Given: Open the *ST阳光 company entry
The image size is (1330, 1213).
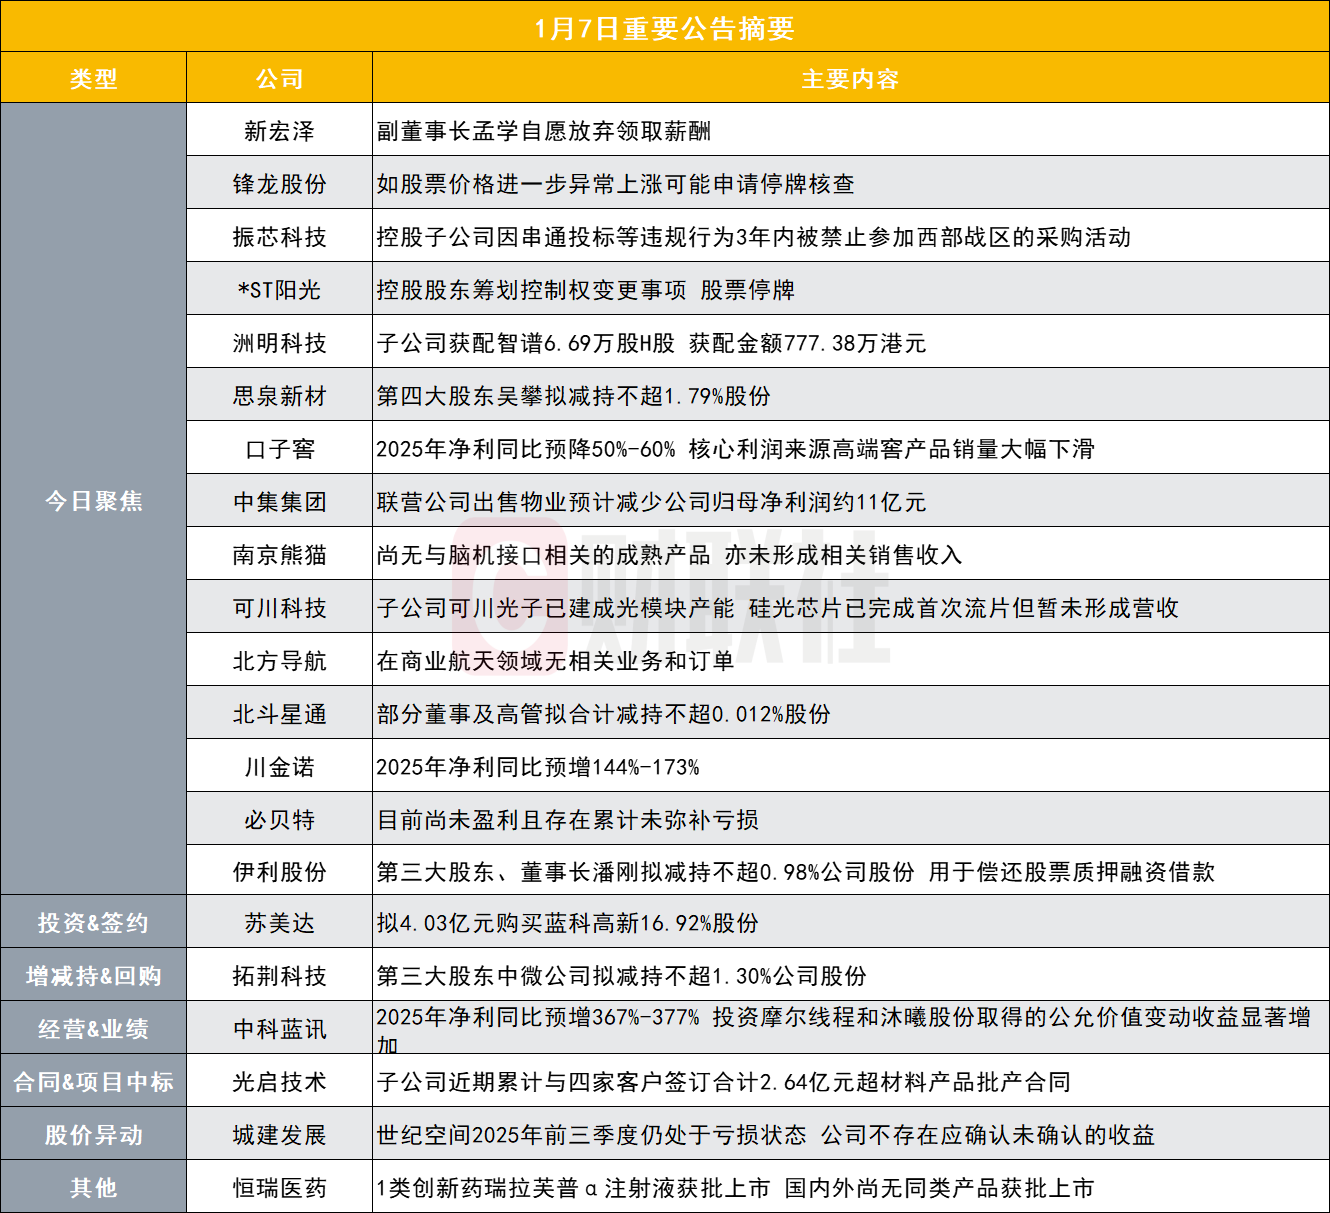Looking at the screenshot, I should tap(278, 289).
